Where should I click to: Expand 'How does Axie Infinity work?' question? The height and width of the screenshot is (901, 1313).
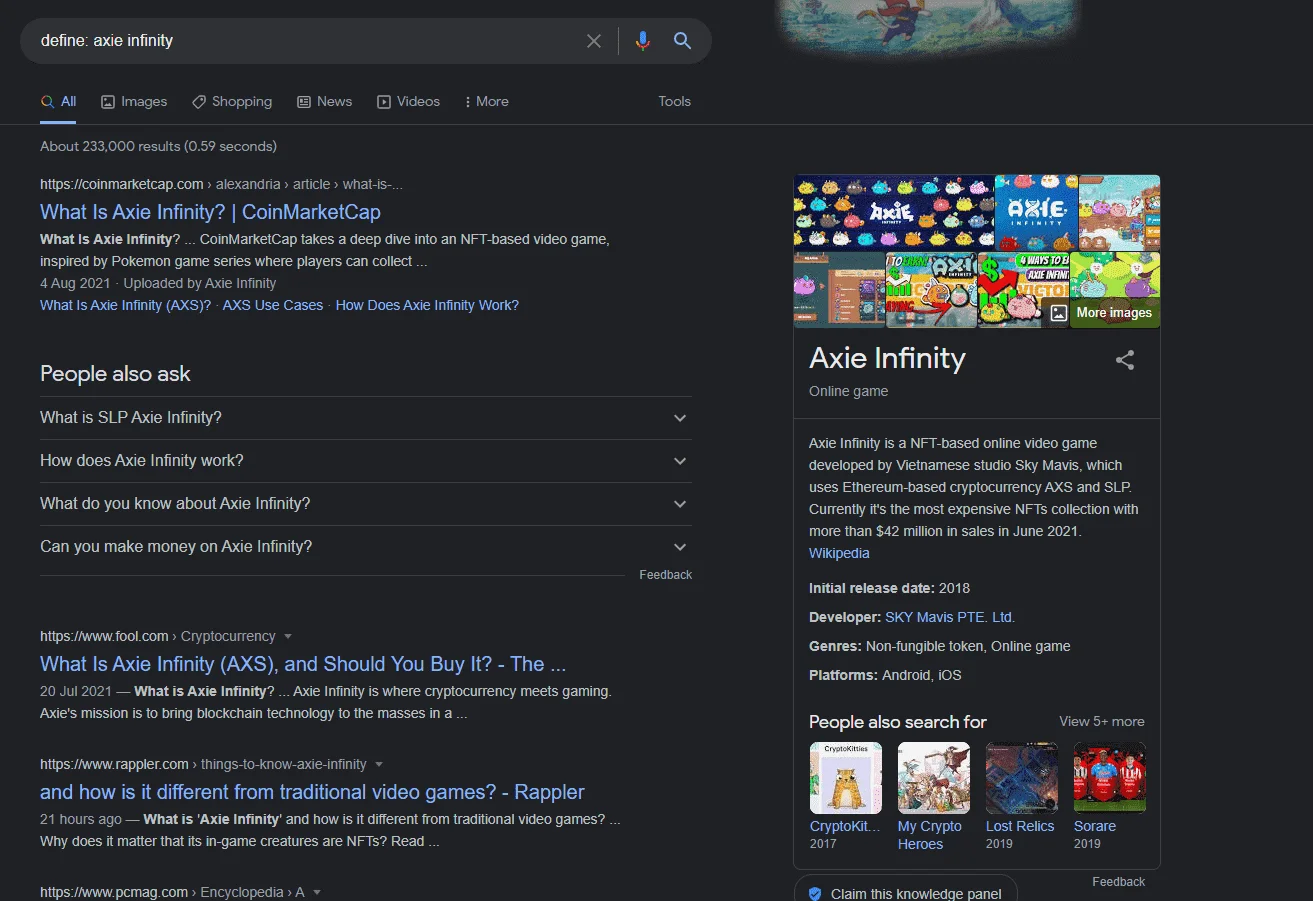point(366,461)
